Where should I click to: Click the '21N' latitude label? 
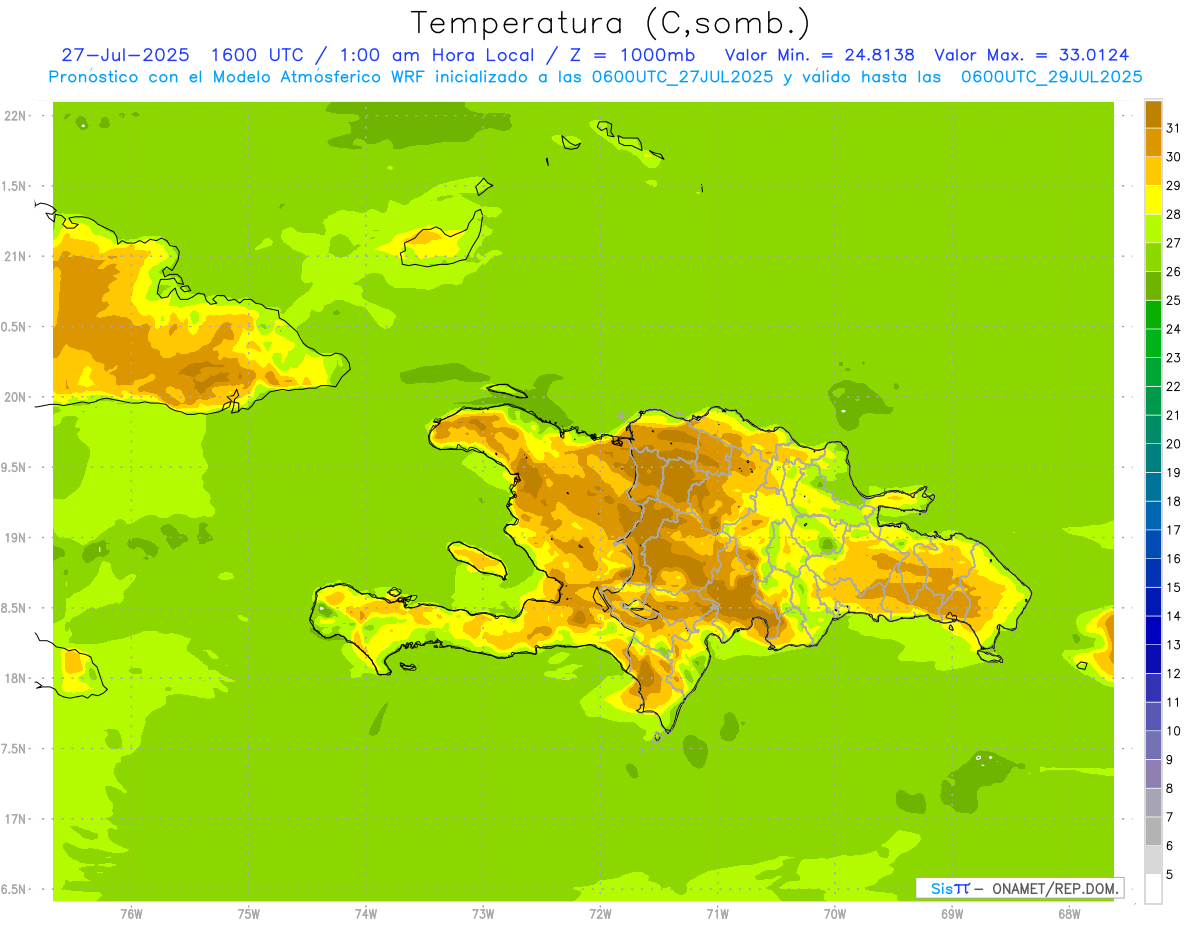tap(15, 257)
